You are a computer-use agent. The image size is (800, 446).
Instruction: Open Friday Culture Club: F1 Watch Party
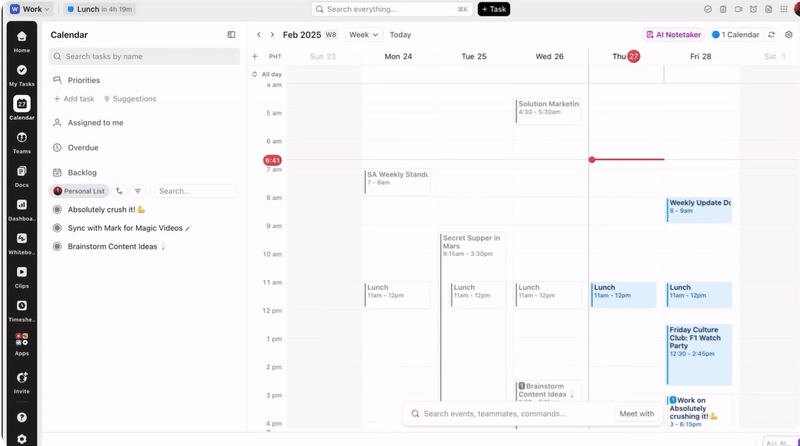coord(699,354)
